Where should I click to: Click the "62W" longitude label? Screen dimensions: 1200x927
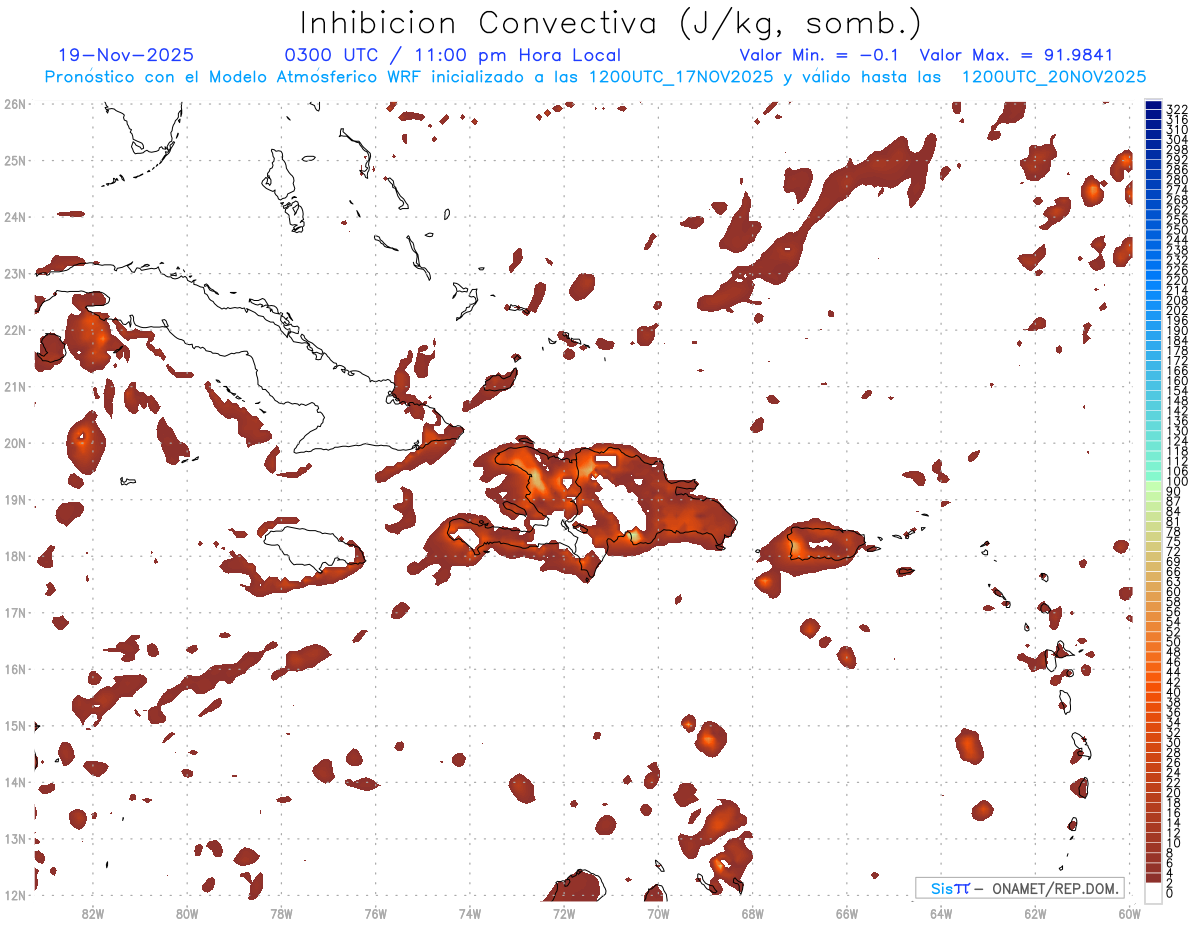1035,912
